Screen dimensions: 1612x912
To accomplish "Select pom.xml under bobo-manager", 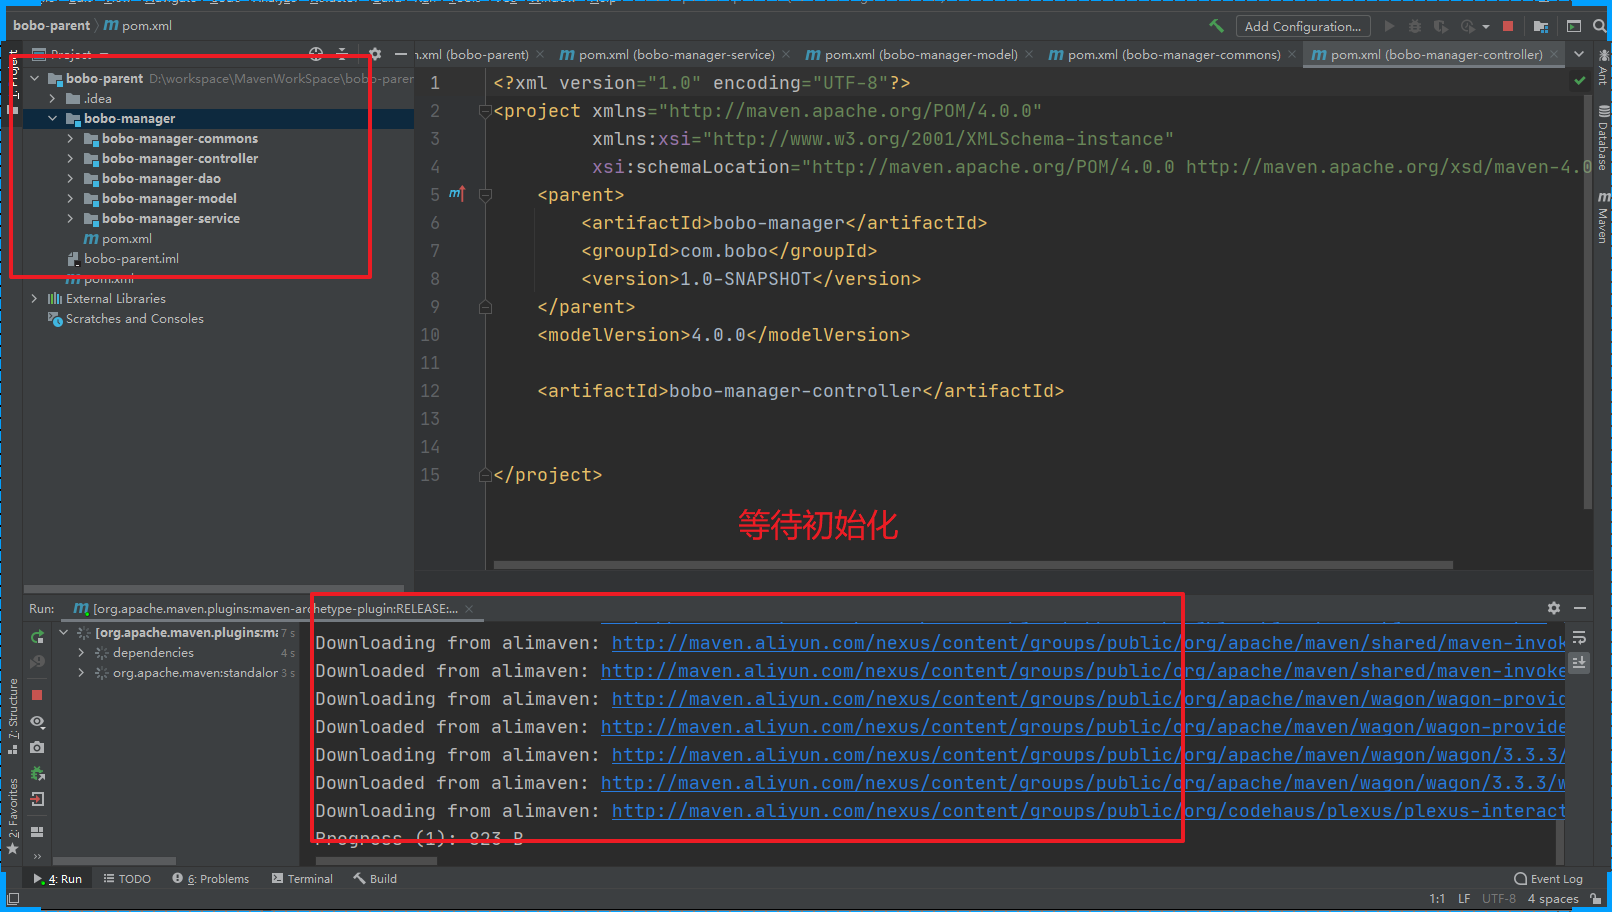I will 118,238.
